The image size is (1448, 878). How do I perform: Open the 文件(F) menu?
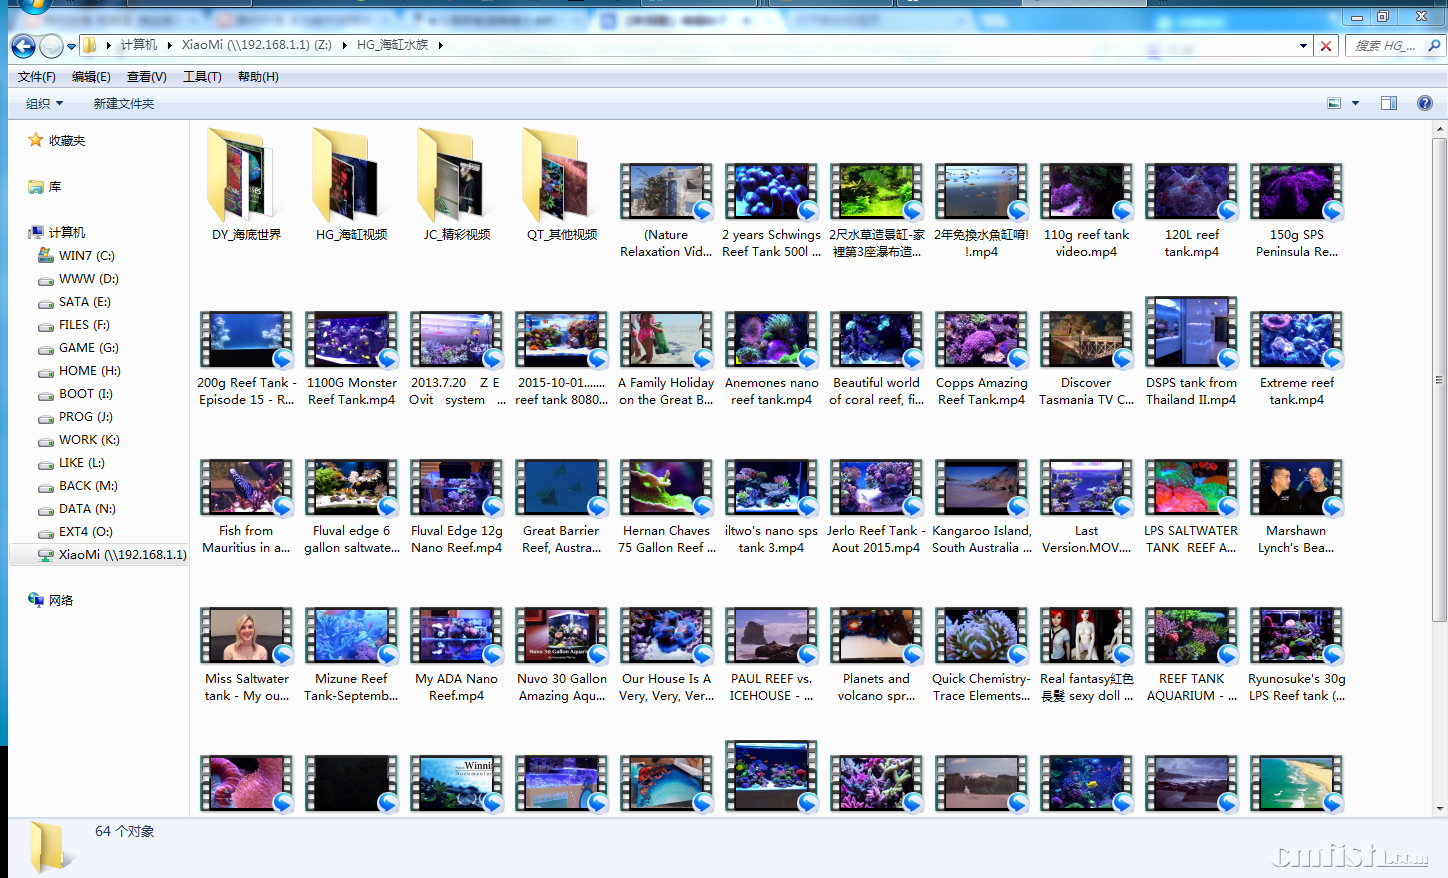[37, 77]
